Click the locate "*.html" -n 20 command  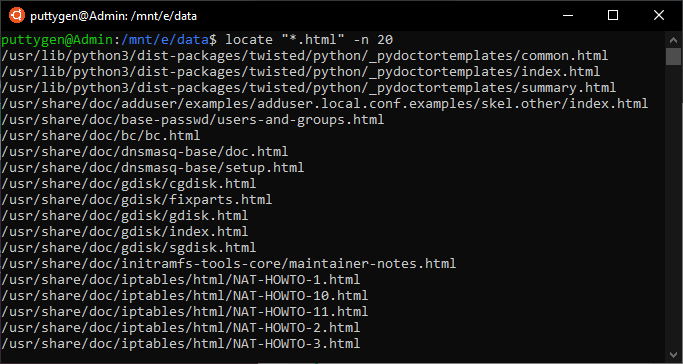tap(309, 40)
